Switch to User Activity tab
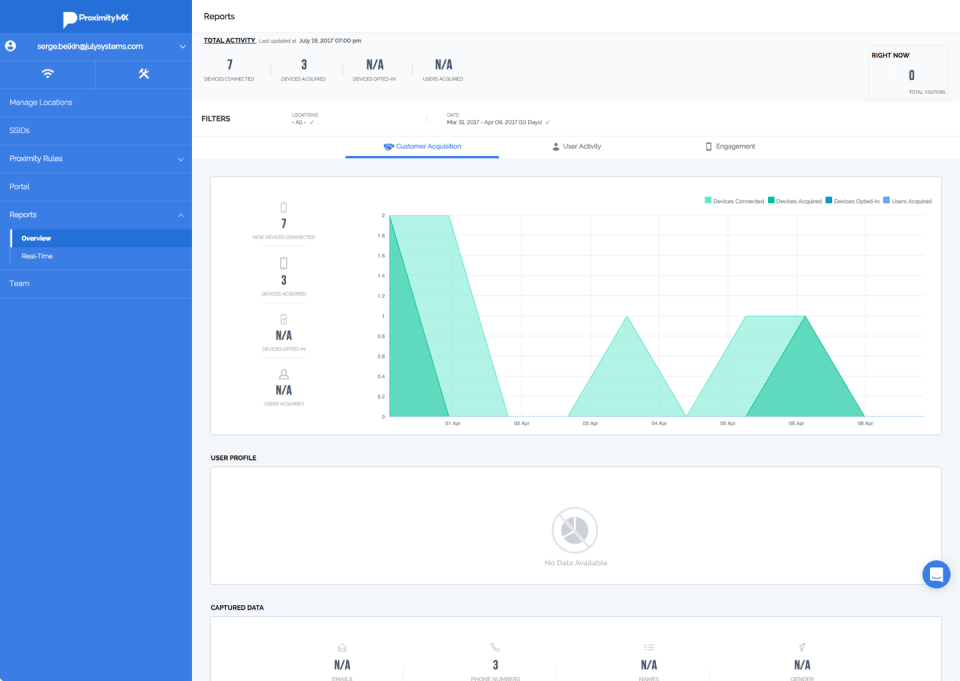Screen dimensions: 960x681 576,147
